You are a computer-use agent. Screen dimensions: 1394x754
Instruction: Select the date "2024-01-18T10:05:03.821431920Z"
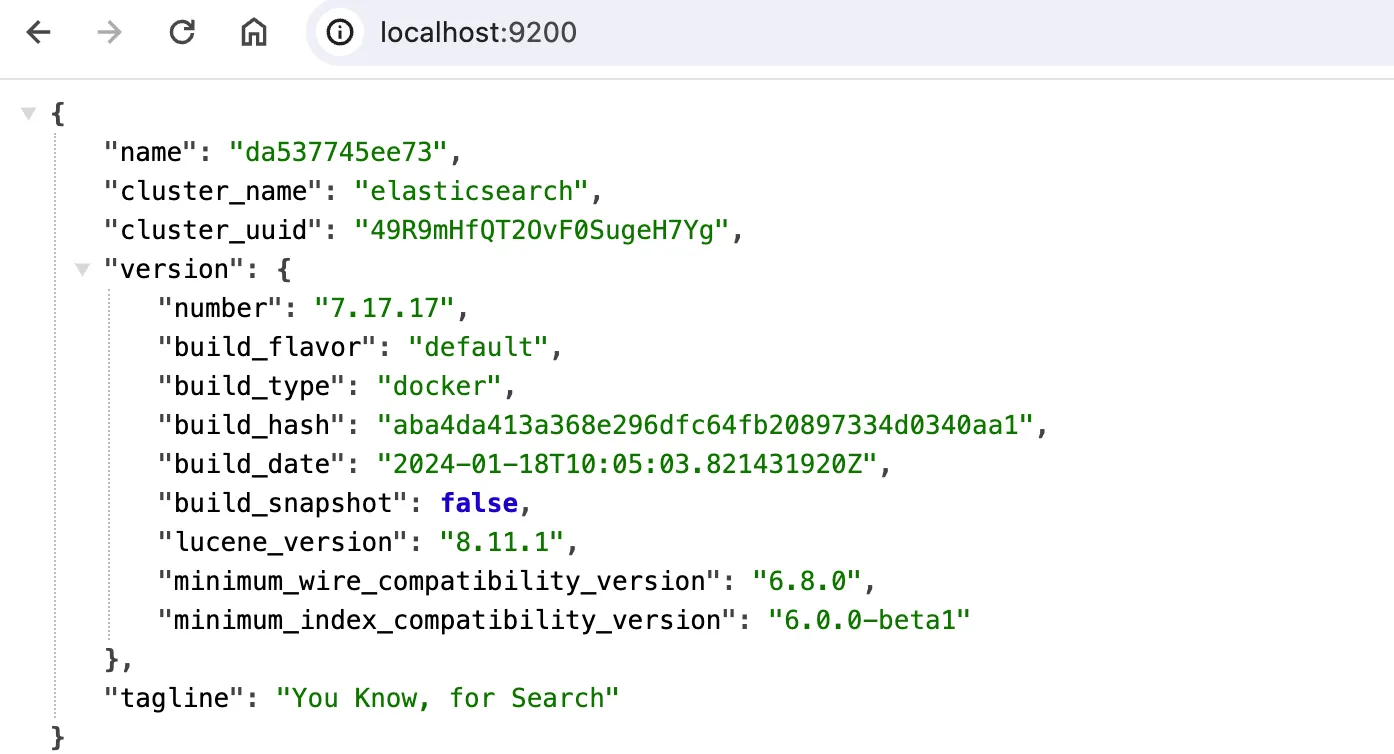click(x=627, y=464)
